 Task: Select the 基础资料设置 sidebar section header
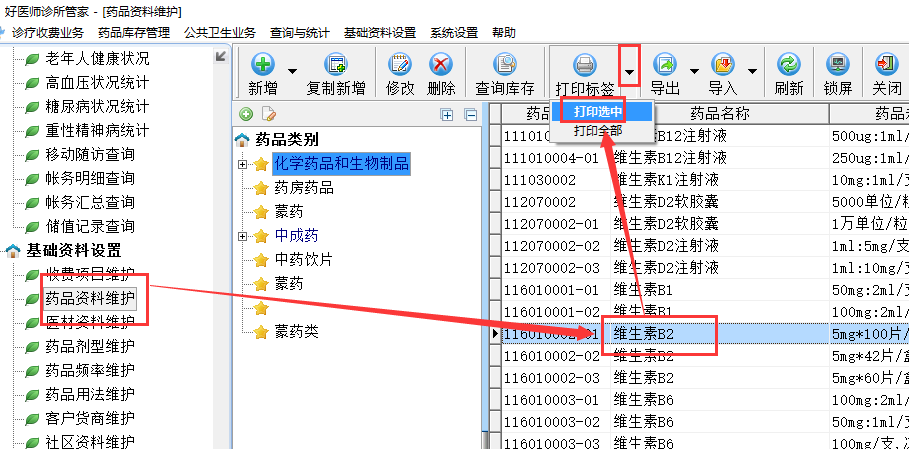[74, 250]
